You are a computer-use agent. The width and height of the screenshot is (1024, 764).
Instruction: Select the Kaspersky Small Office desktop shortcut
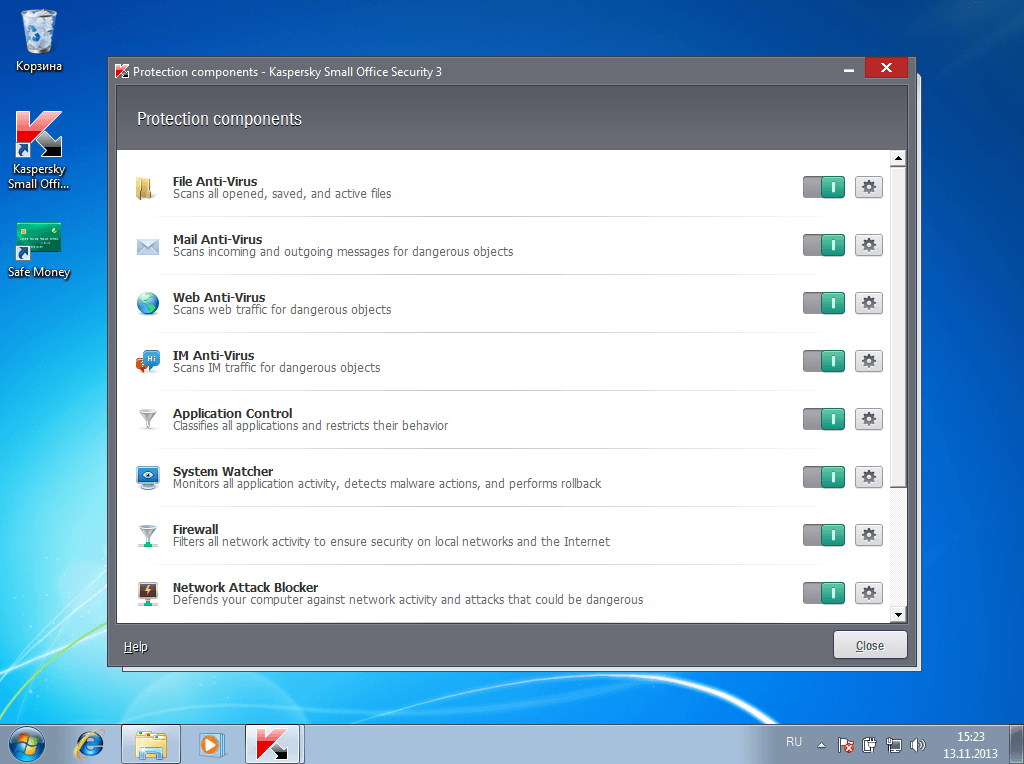point(39,151)
